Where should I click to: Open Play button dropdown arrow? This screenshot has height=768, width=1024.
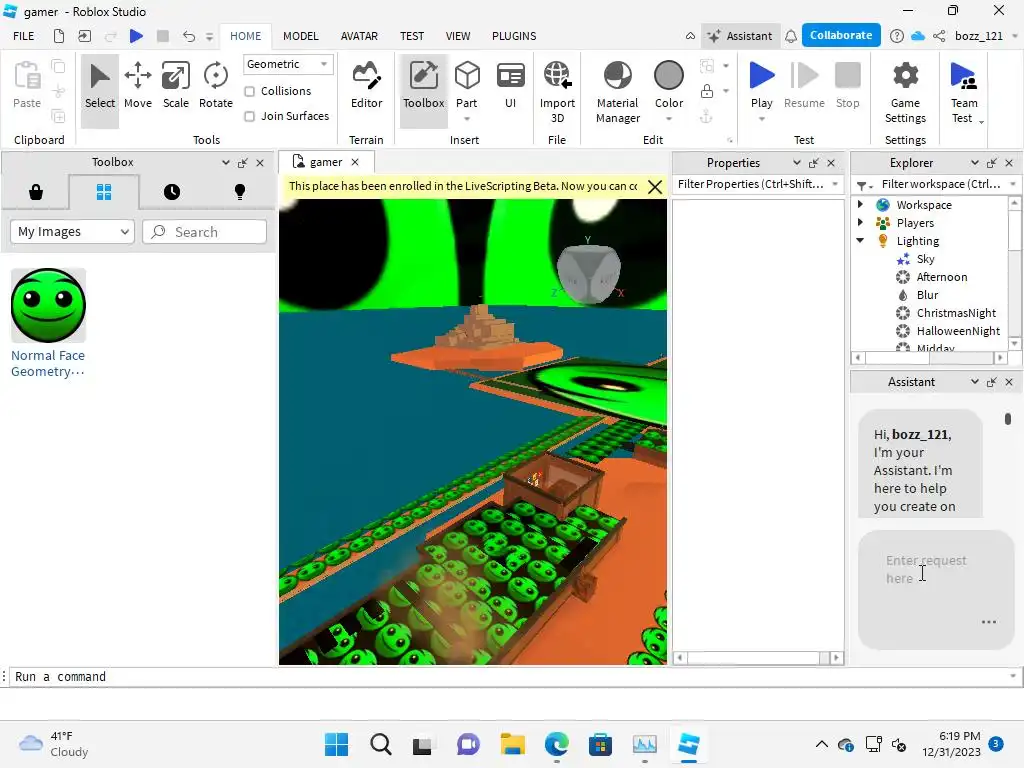[x=761, y=119]
